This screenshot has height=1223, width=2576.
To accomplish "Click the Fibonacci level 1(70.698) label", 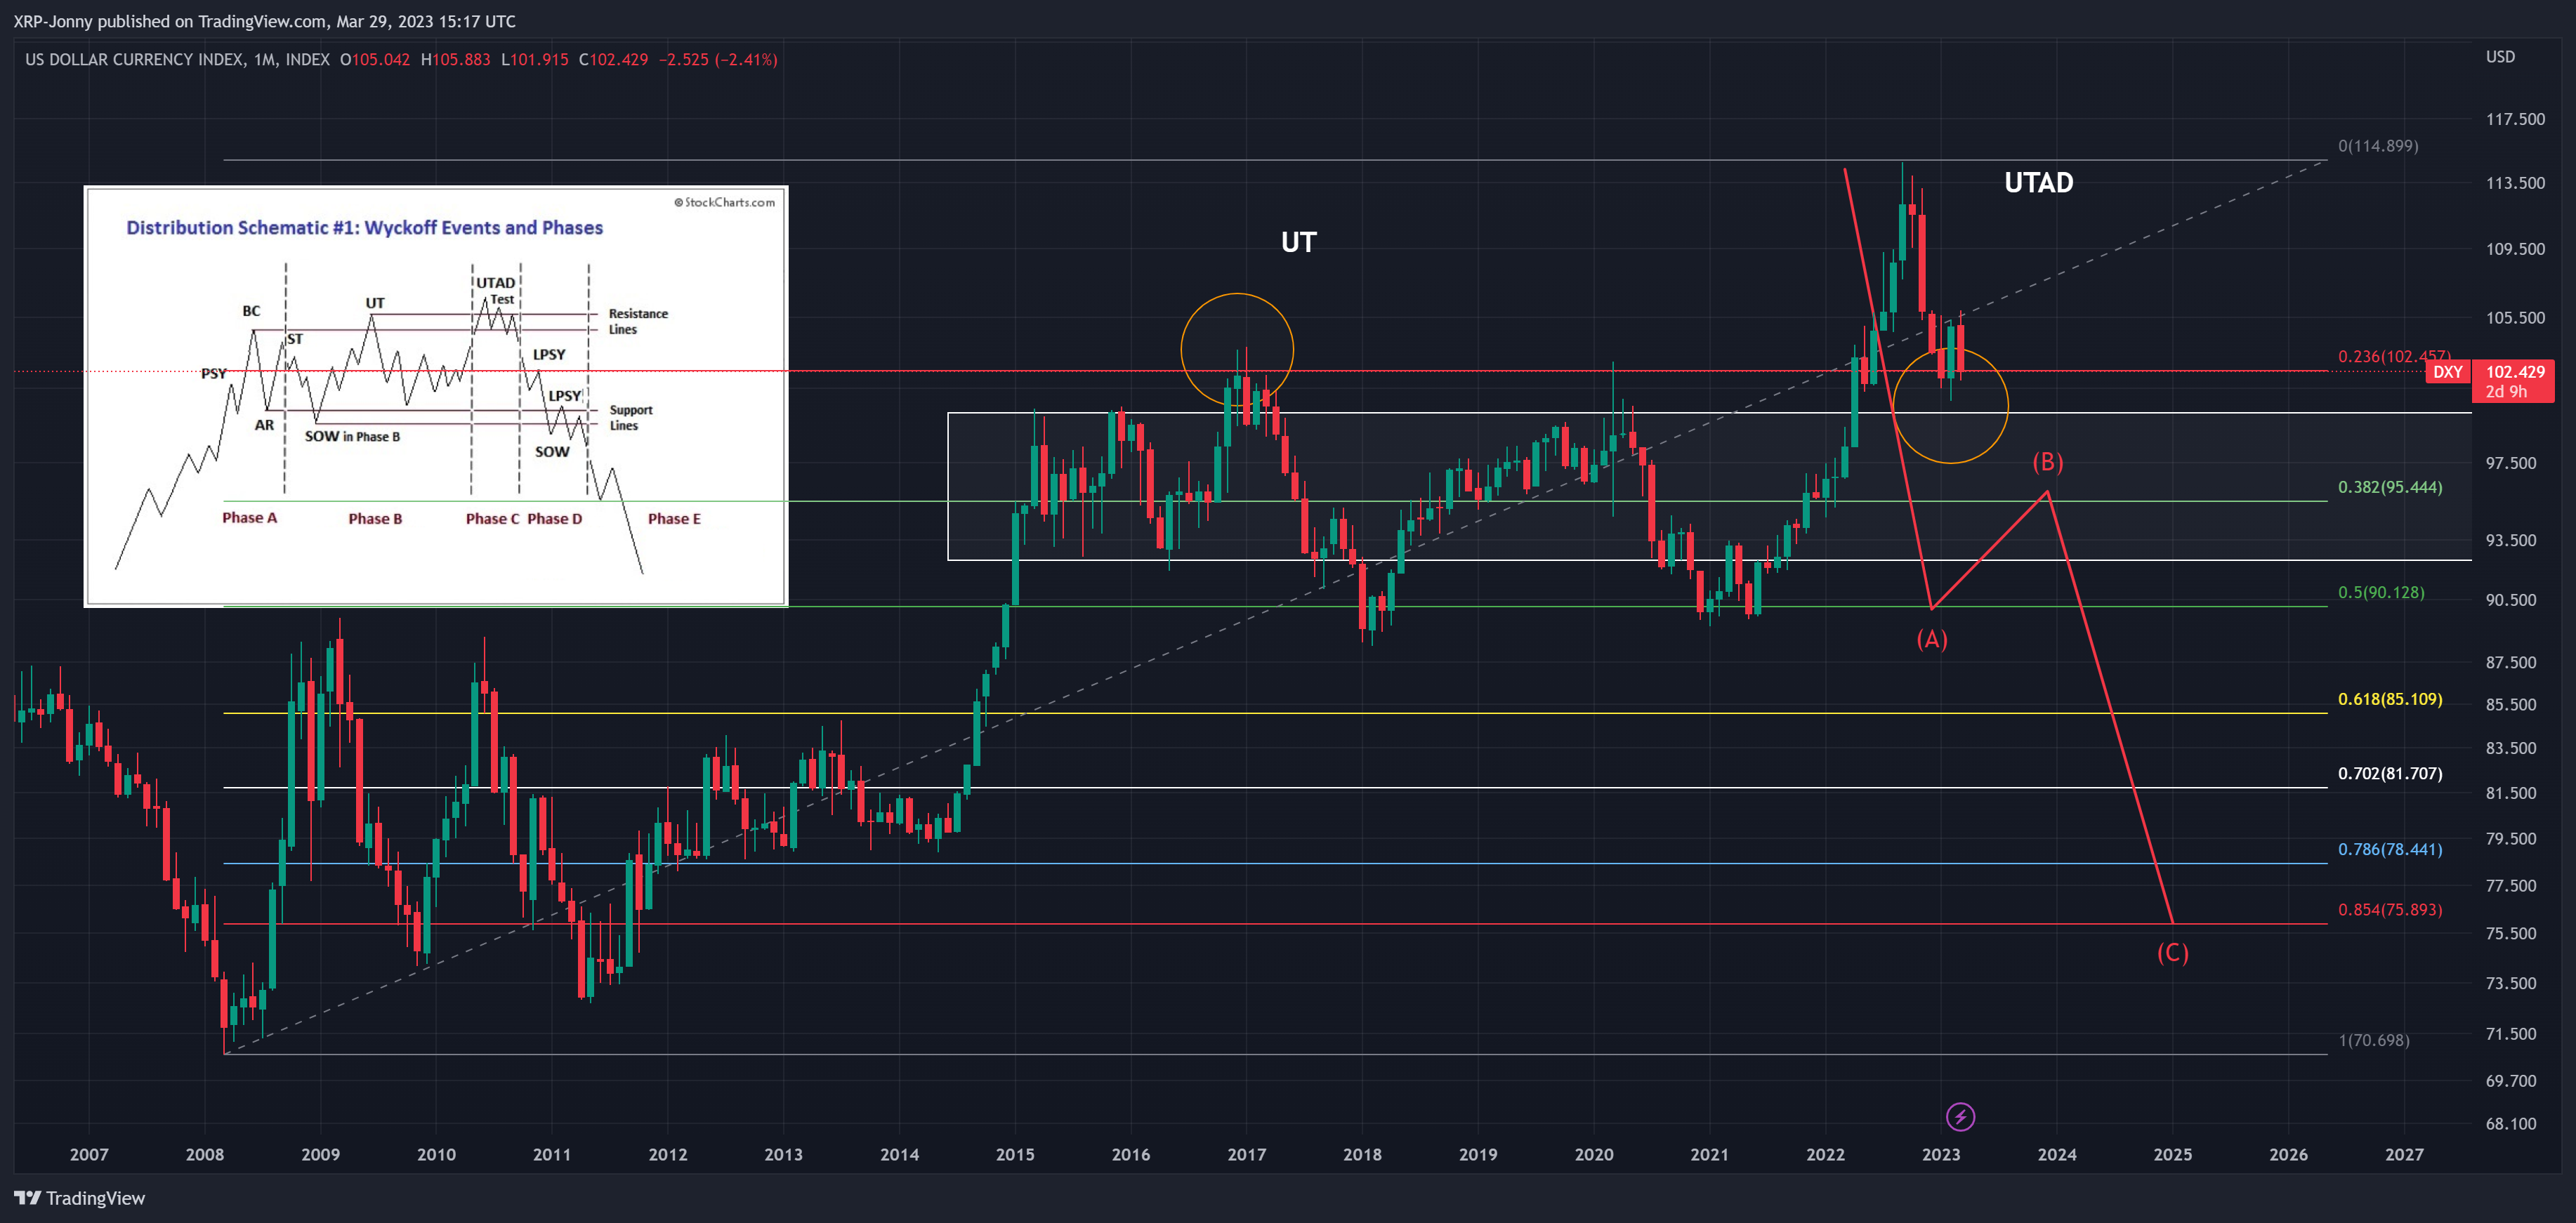I will (2373, 1041).
